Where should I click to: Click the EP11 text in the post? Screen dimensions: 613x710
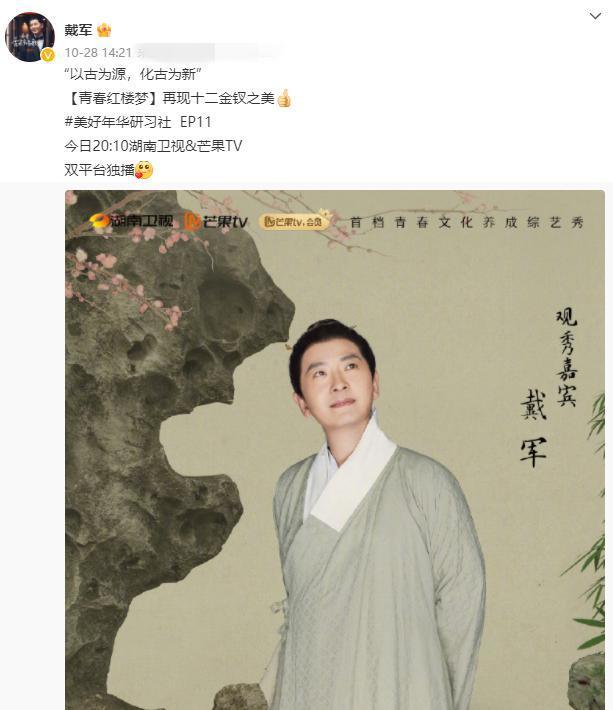[196, 122]
